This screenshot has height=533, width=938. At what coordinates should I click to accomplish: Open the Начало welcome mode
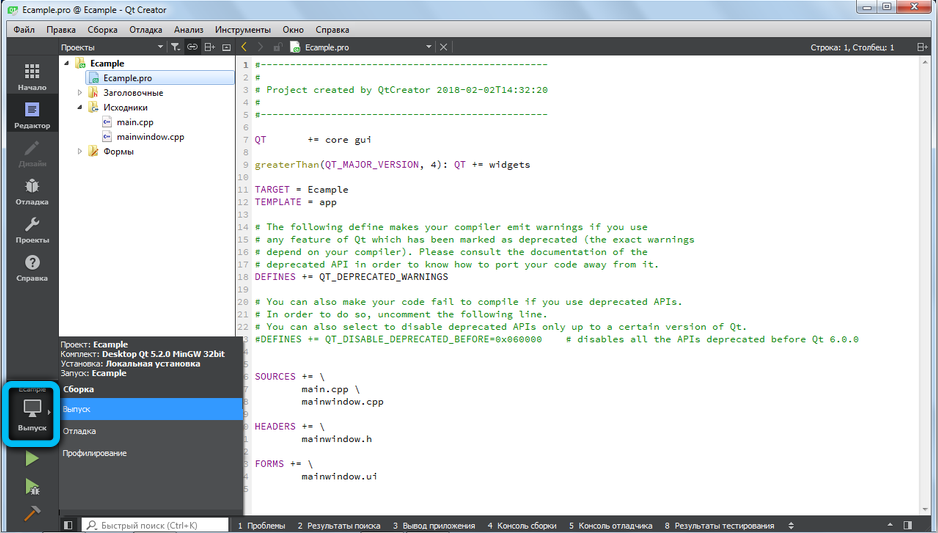click(x=31, y=77)
